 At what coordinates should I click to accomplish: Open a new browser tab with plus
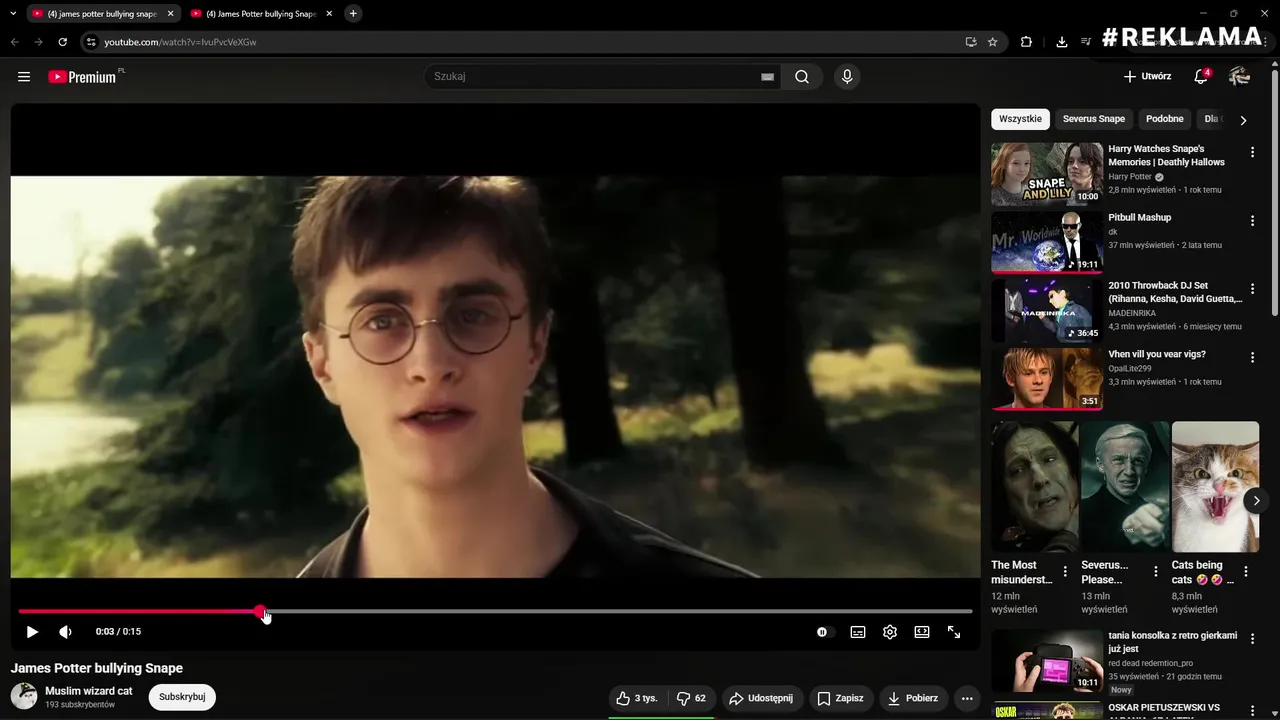click(x=353, y=14)
